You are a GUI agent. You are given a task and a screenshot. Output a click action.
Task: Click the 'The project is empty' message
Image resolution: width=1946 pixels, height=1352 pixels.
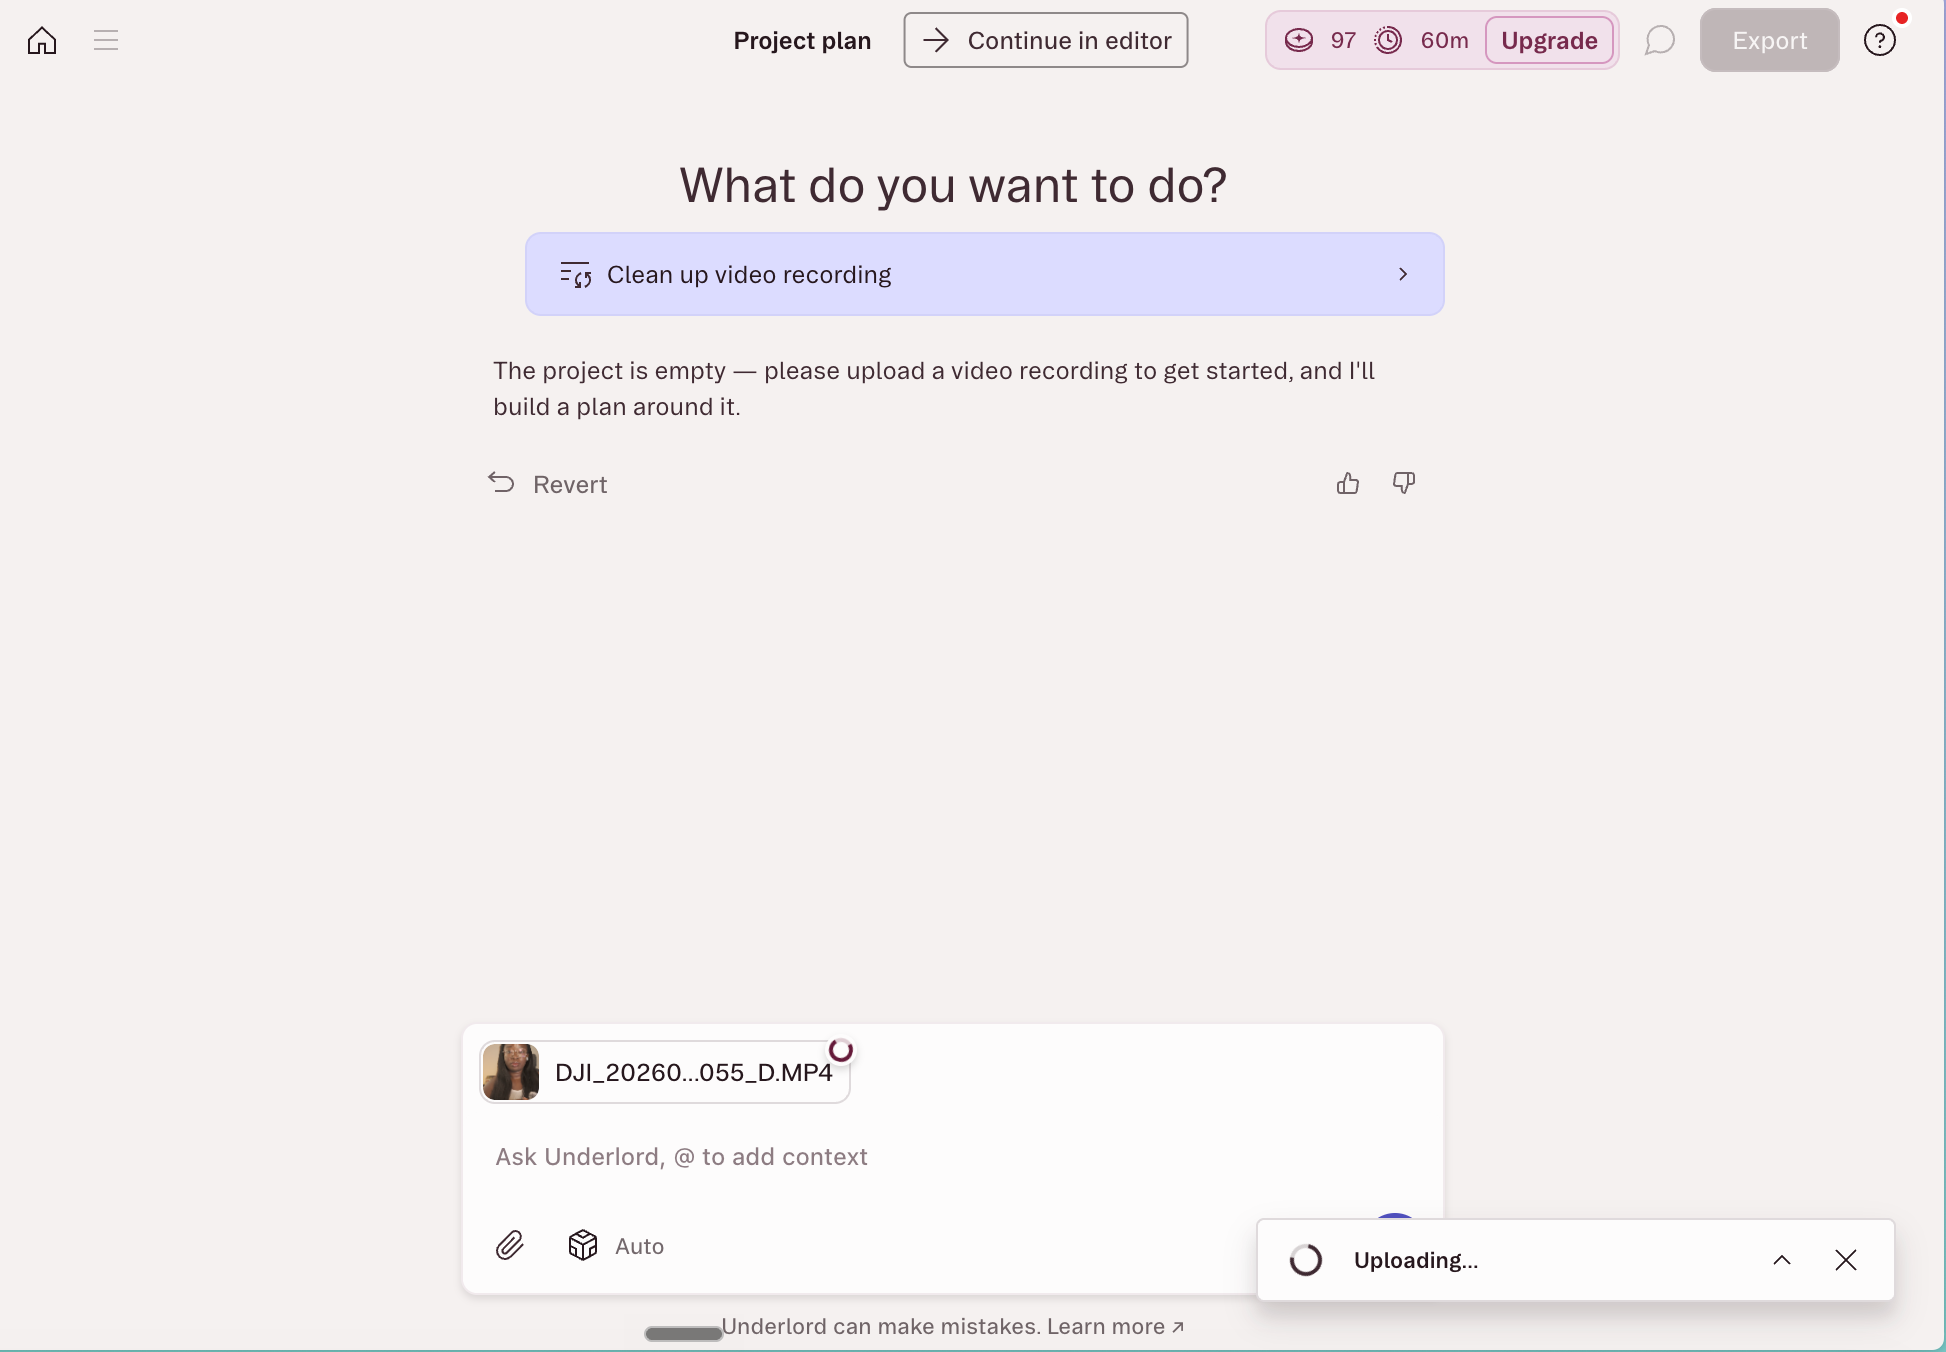934,389
